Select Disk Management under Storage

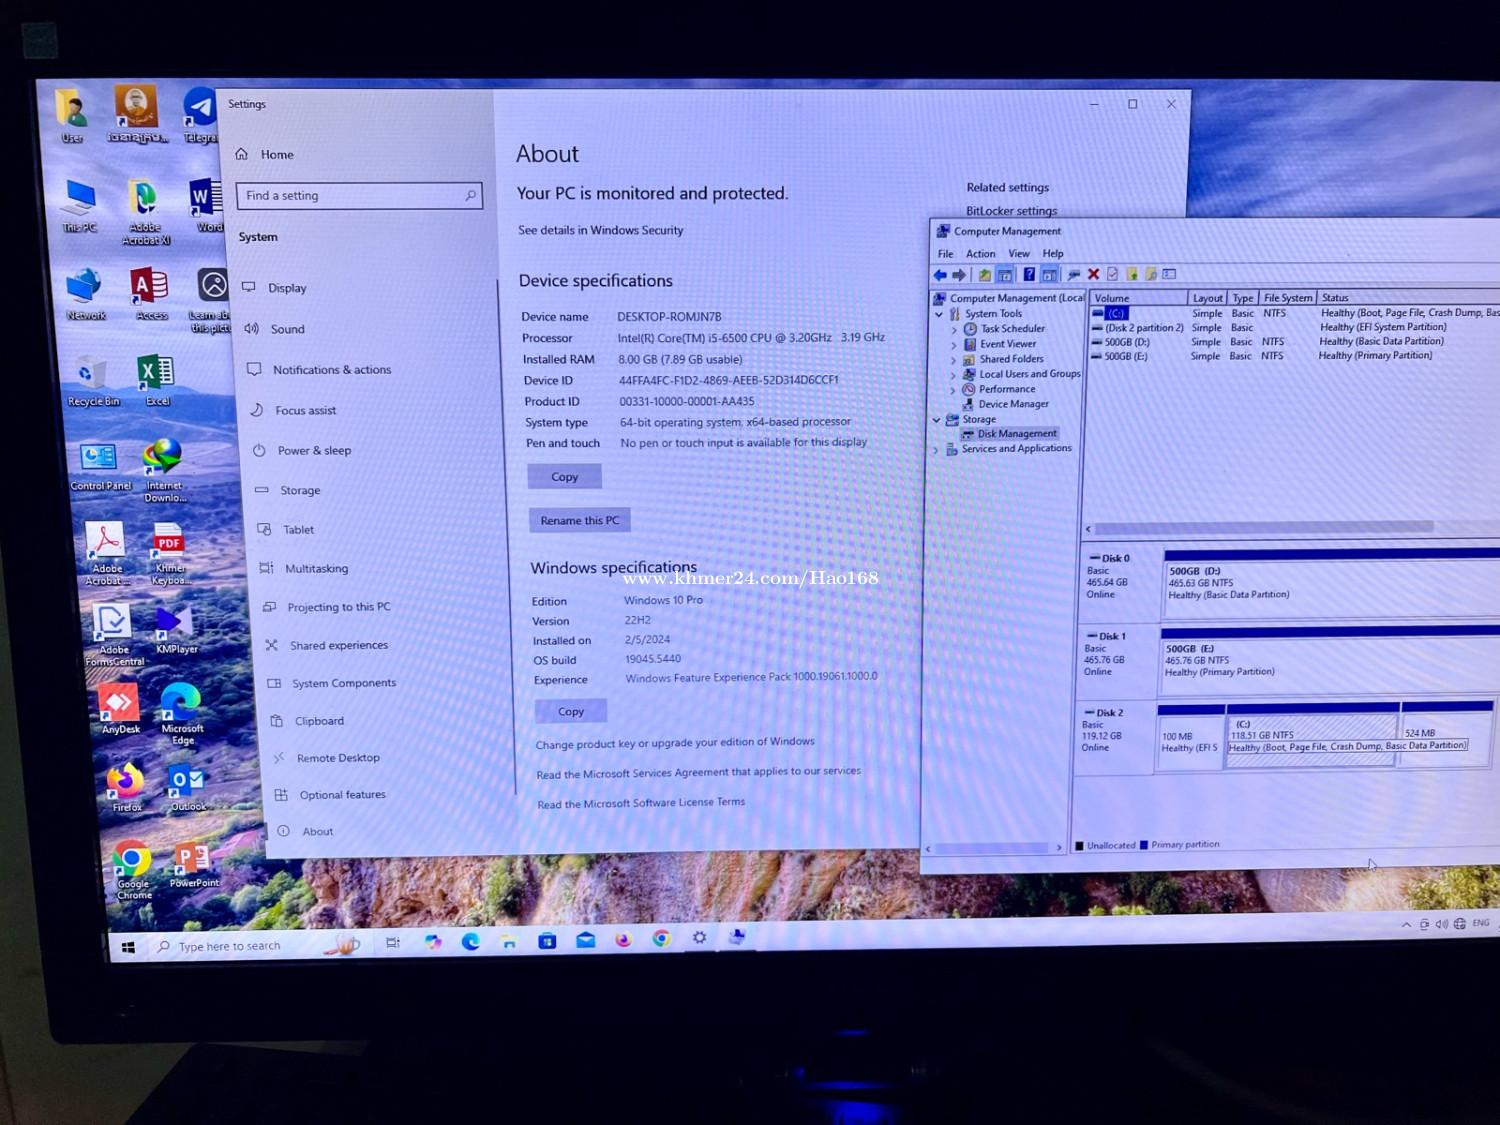(x=1016, y=434)
